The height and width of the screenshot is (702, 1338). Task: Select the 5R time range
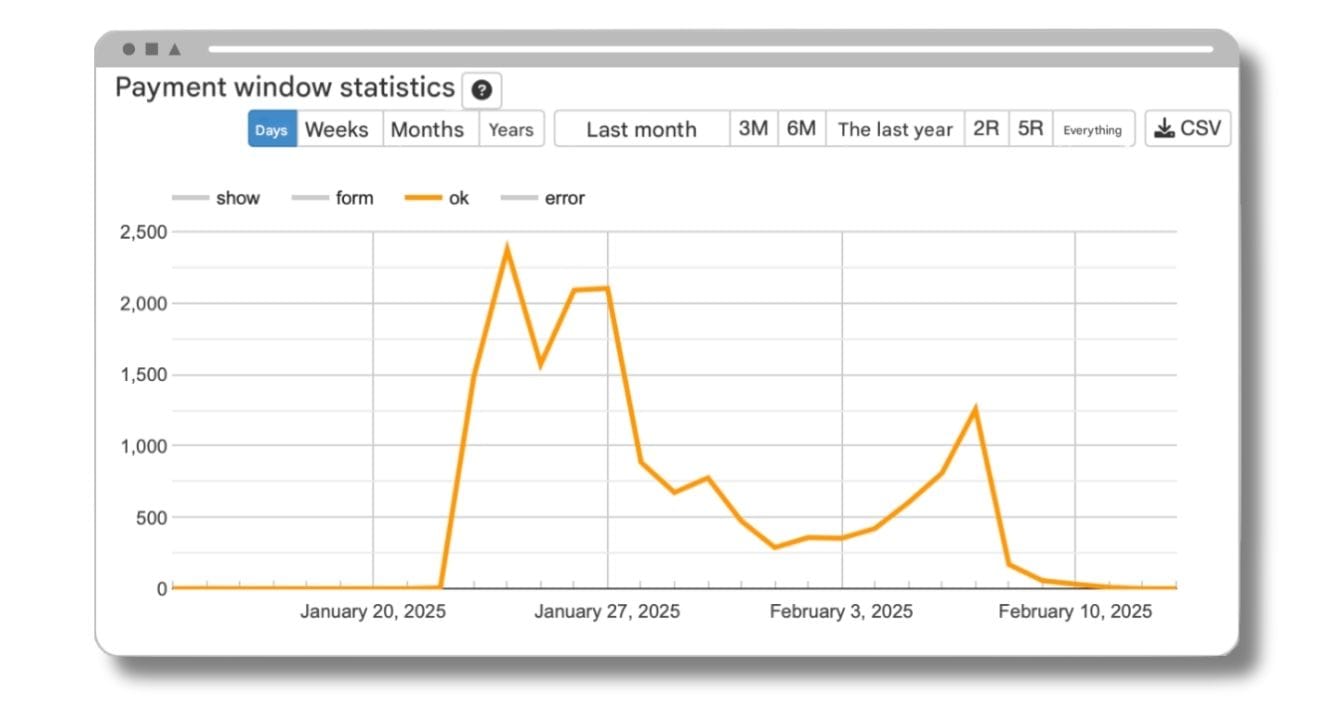[1030, 129]
